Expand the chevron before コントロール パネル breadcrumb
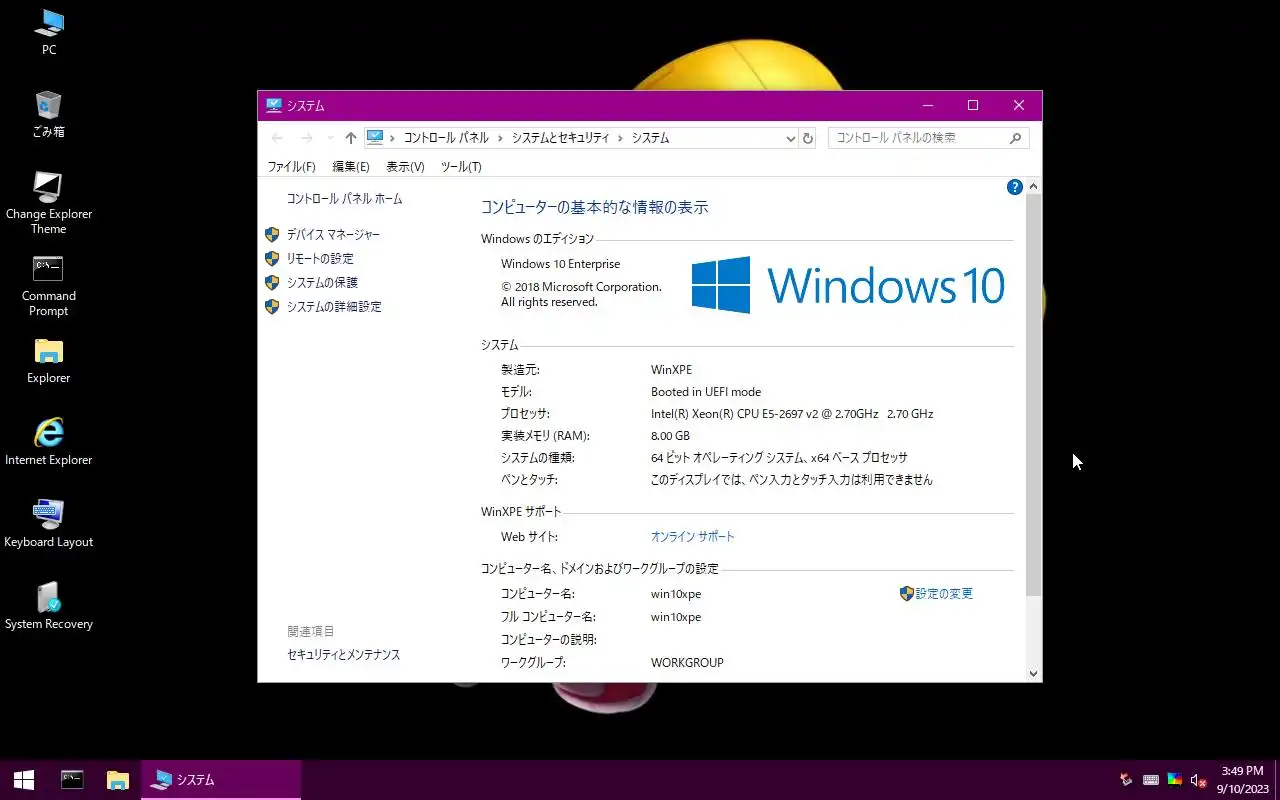 (x=392, y=138)
